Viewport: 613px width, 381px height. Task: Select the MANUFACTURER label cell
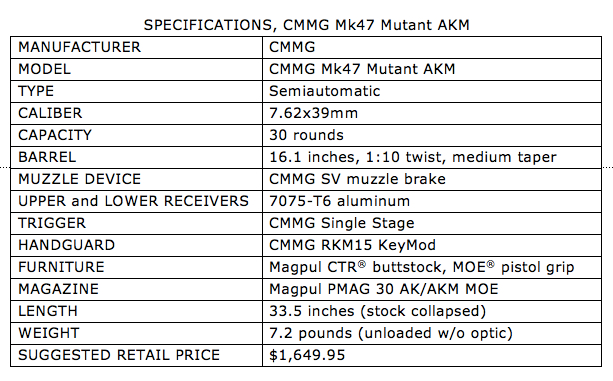tap(136, 47)
